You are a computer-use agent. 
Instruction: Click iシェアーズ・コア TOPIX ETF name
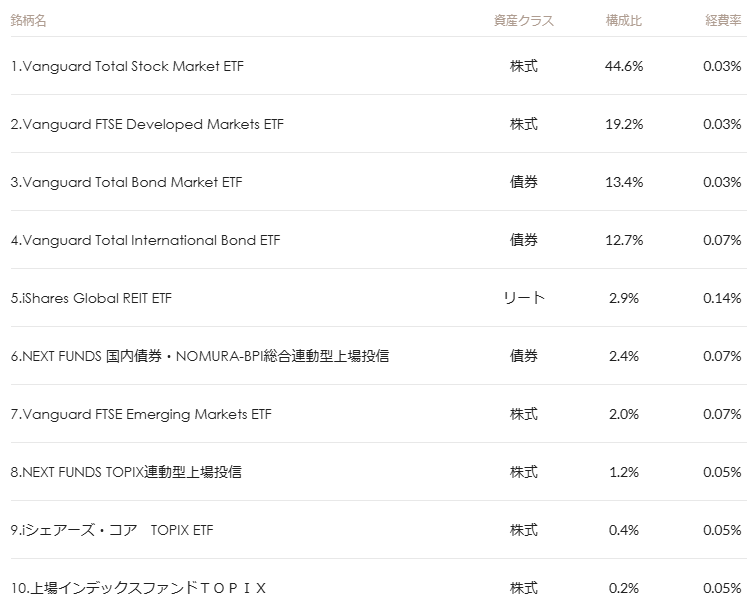112,531
